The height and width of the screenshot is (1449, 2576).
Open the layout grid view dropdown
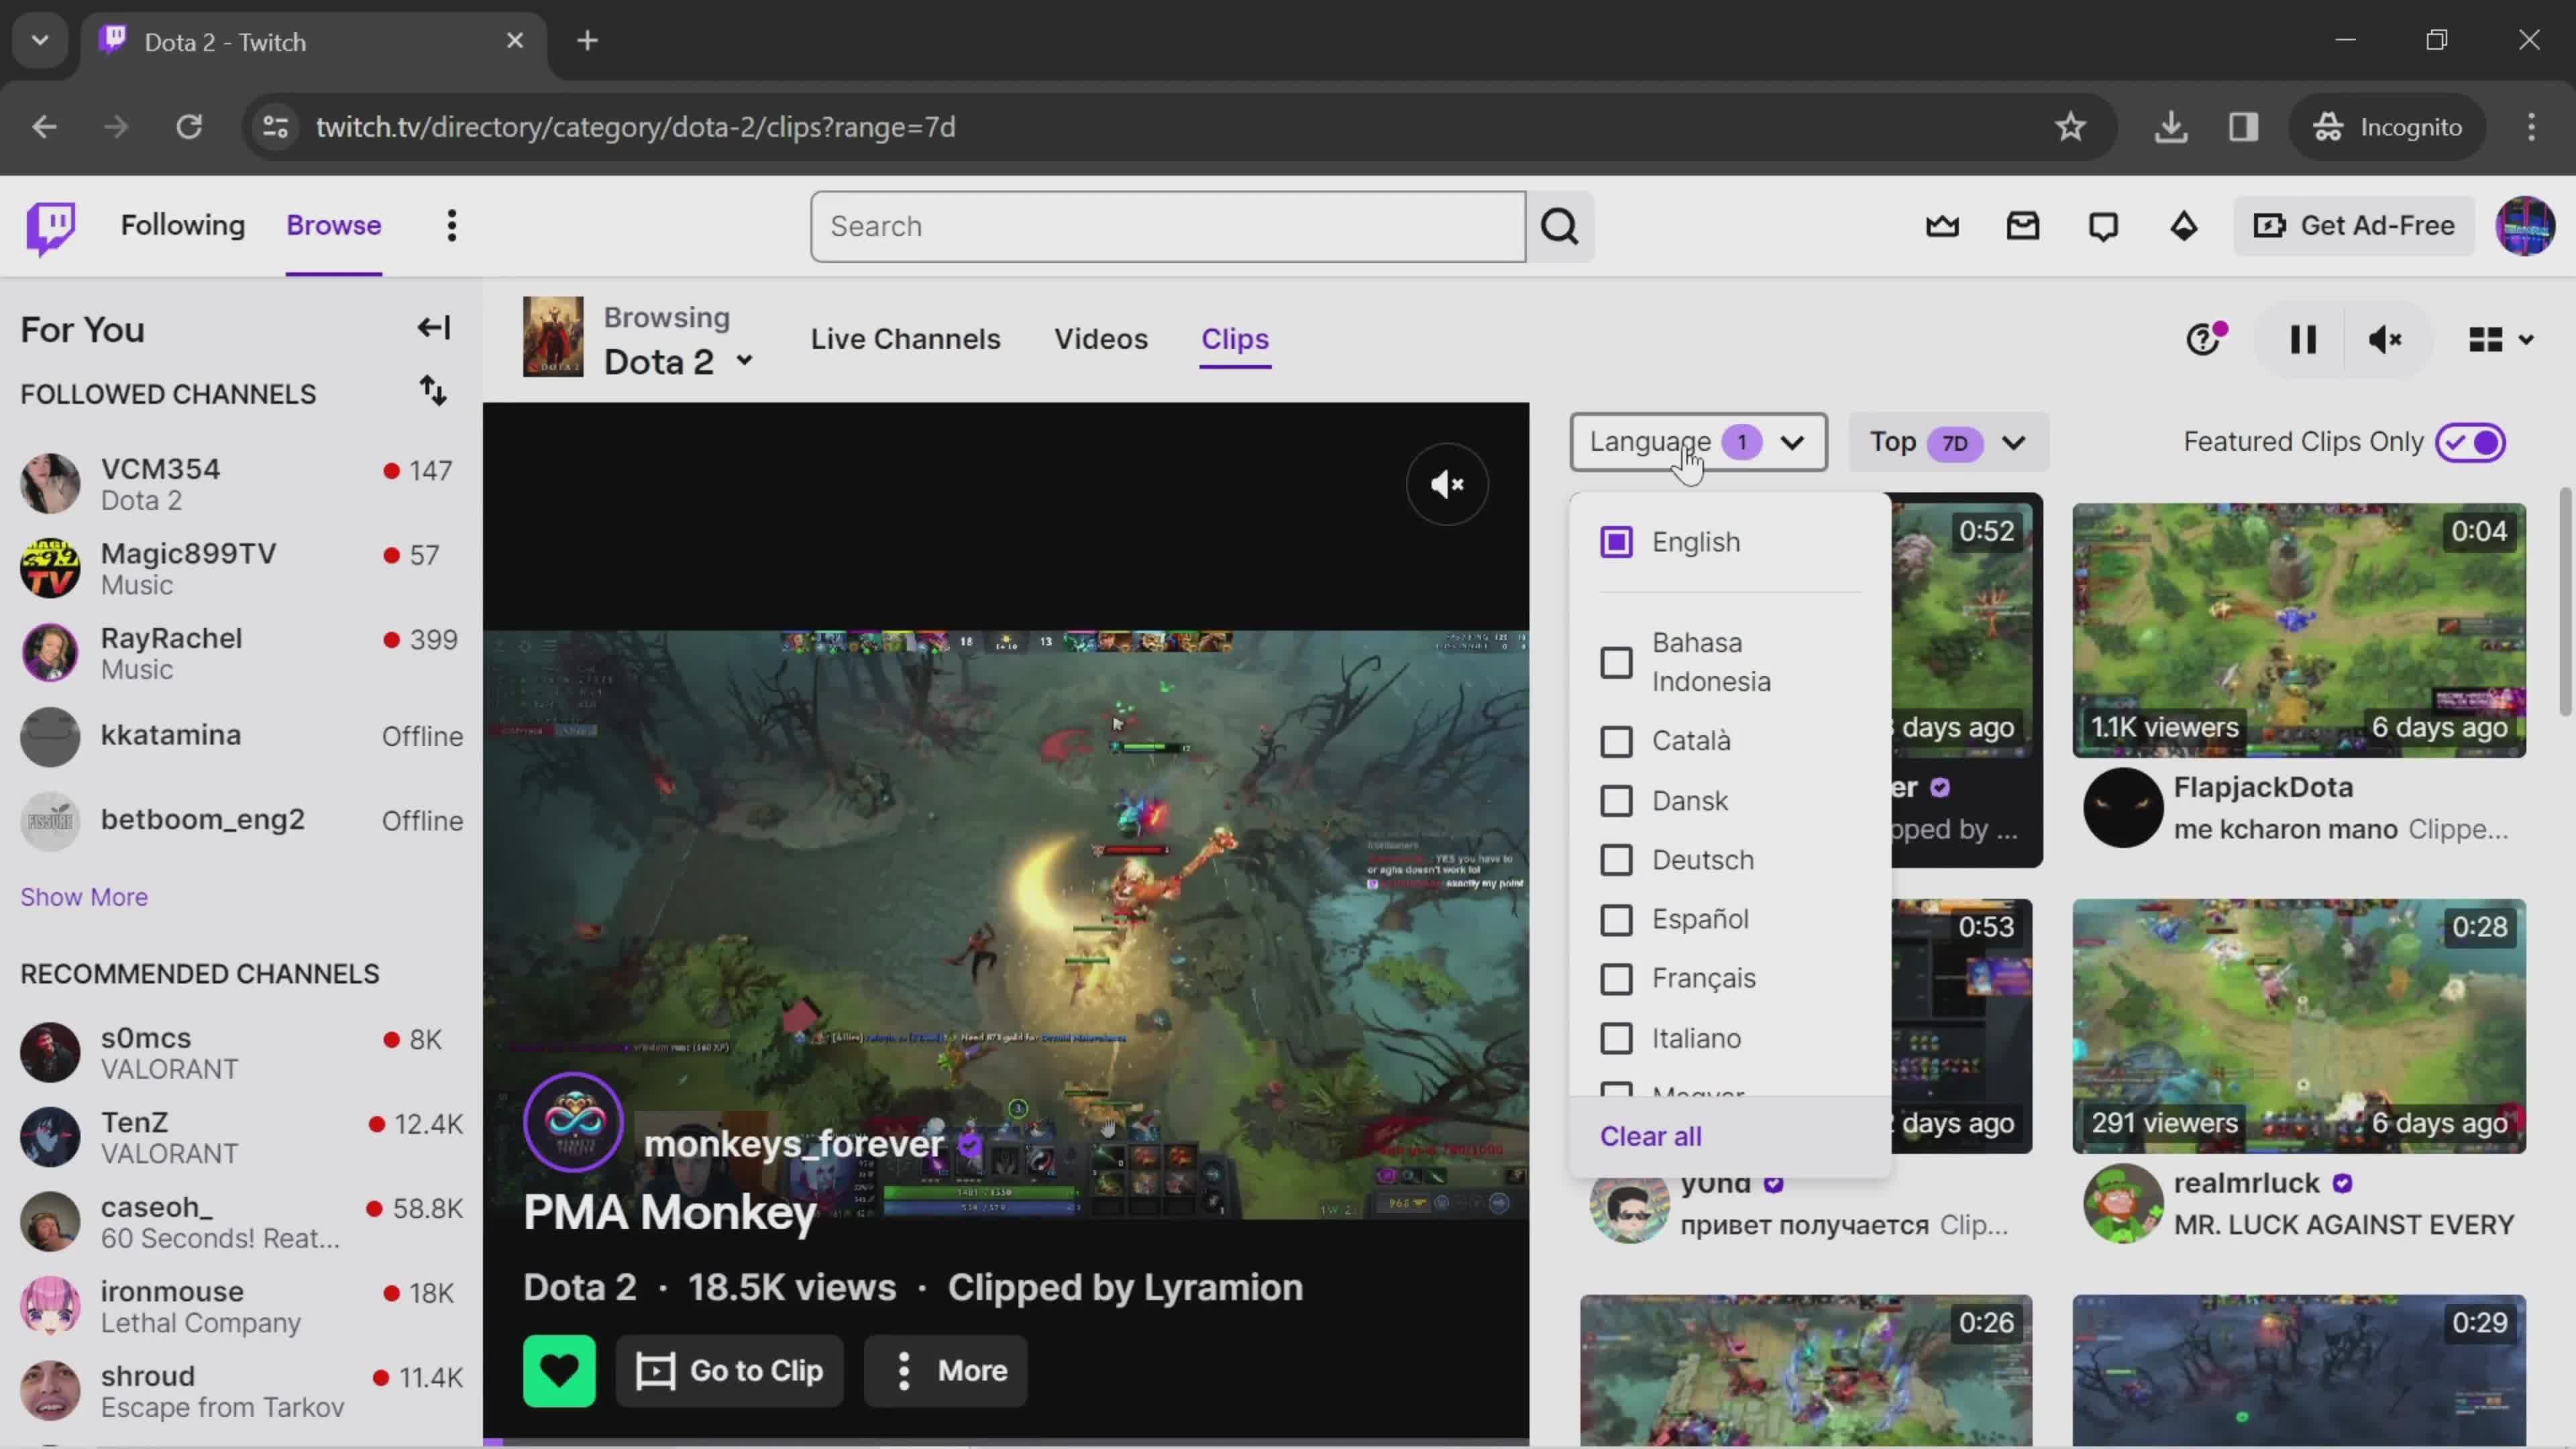point(2500,340)
